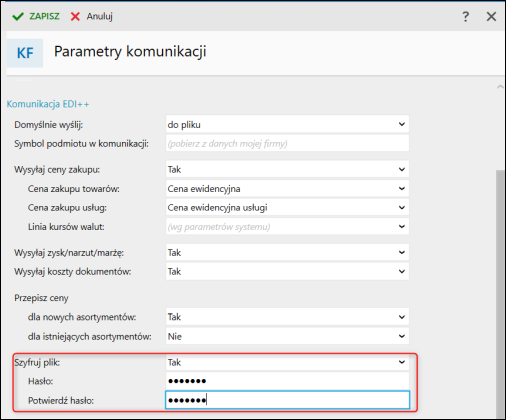Screen dimensions: 506x420
Task: Open the Domyślnie wyślij dropdown
Action: point(287,124)
